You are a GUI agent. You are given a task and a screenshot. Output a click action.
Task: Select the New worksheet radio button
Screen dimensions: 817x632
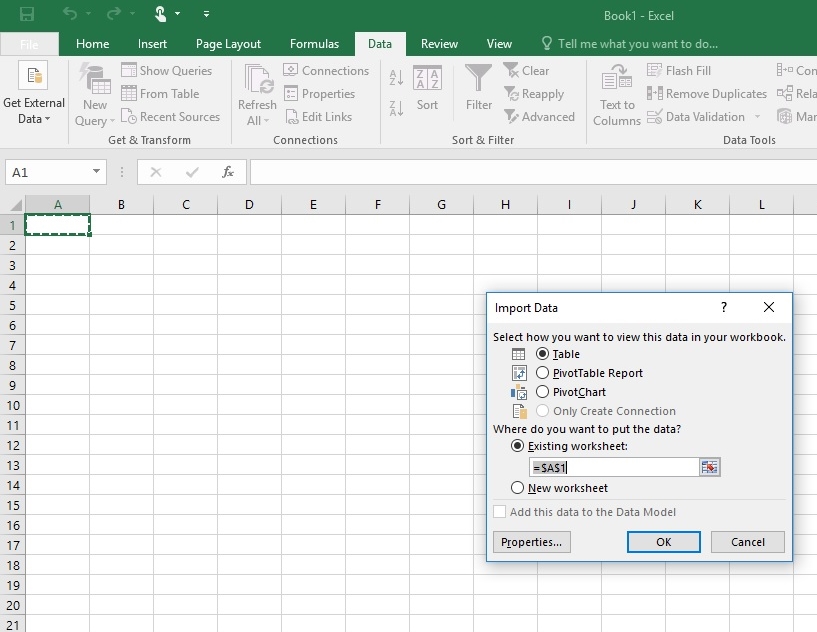[x=517, y=488]
